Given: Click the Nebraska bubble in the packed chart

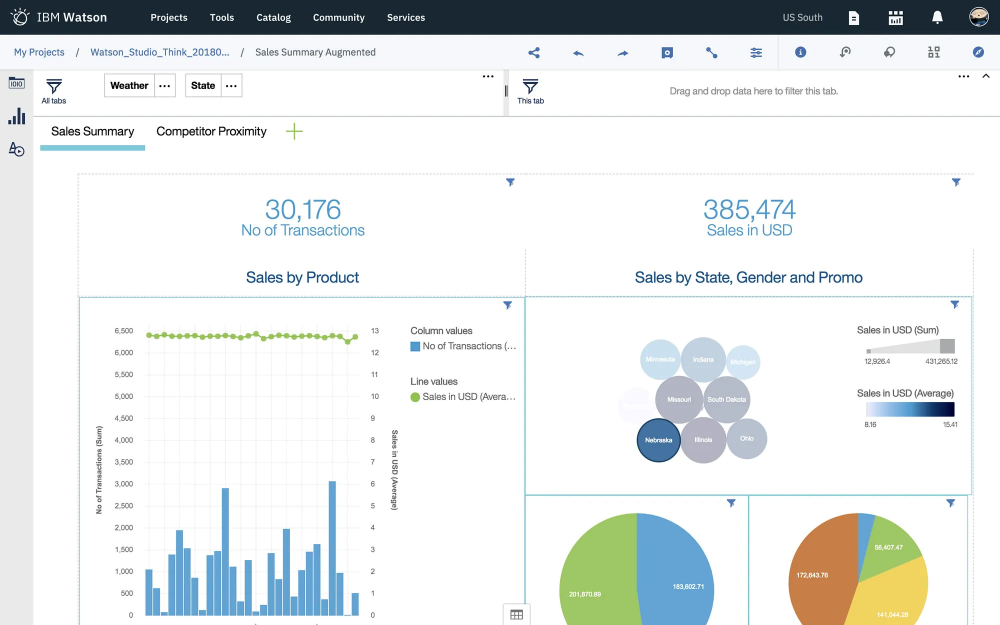Looking at the screenshot, I should click(x=658, y=439).
